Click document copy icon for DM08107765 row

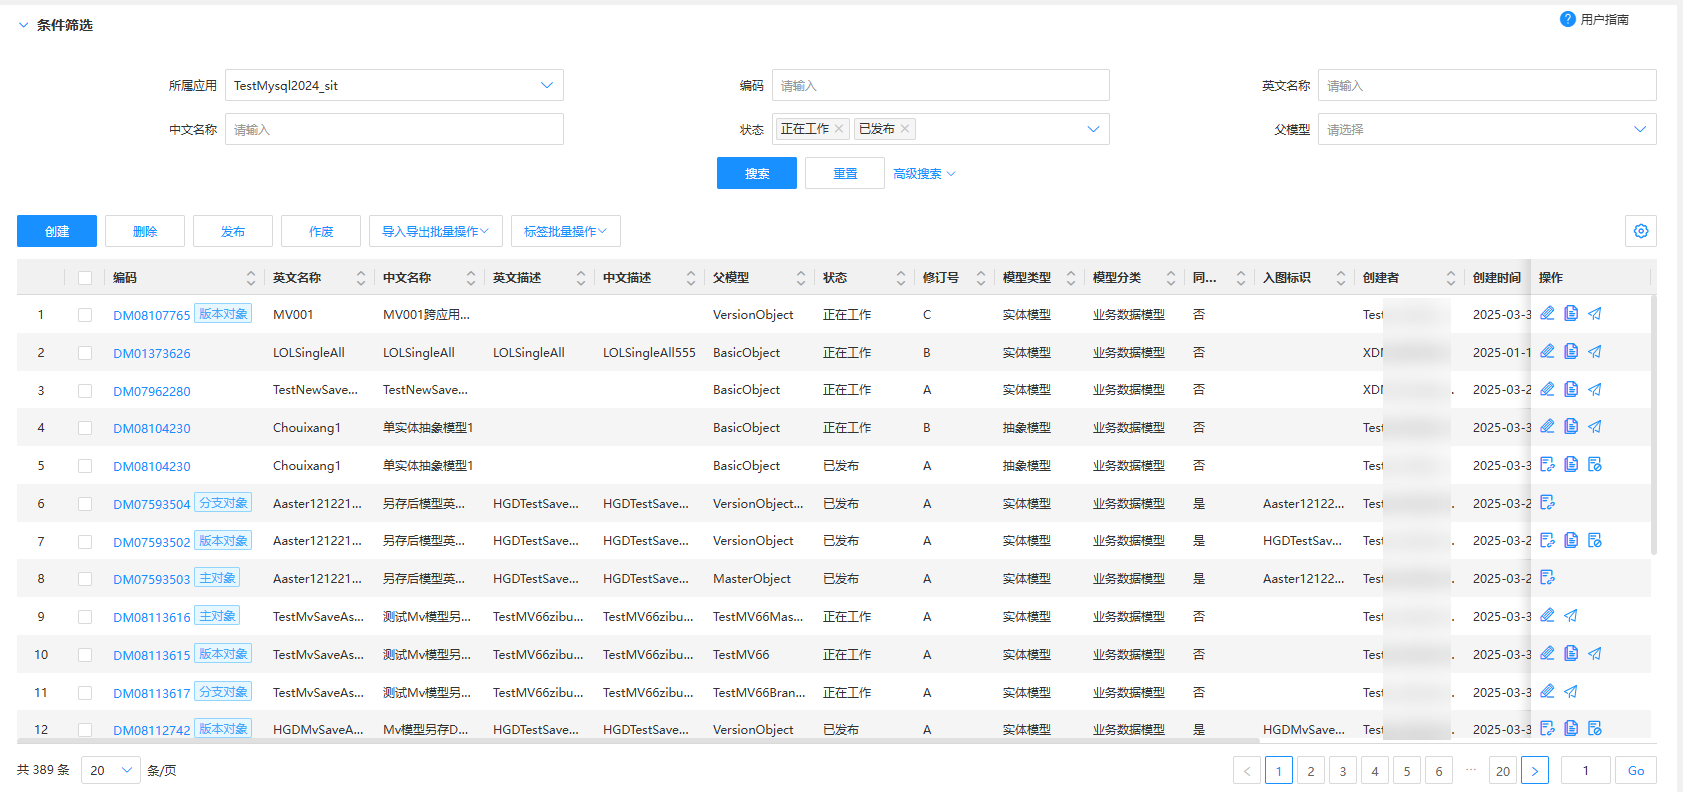click(x=1571, y=313)
